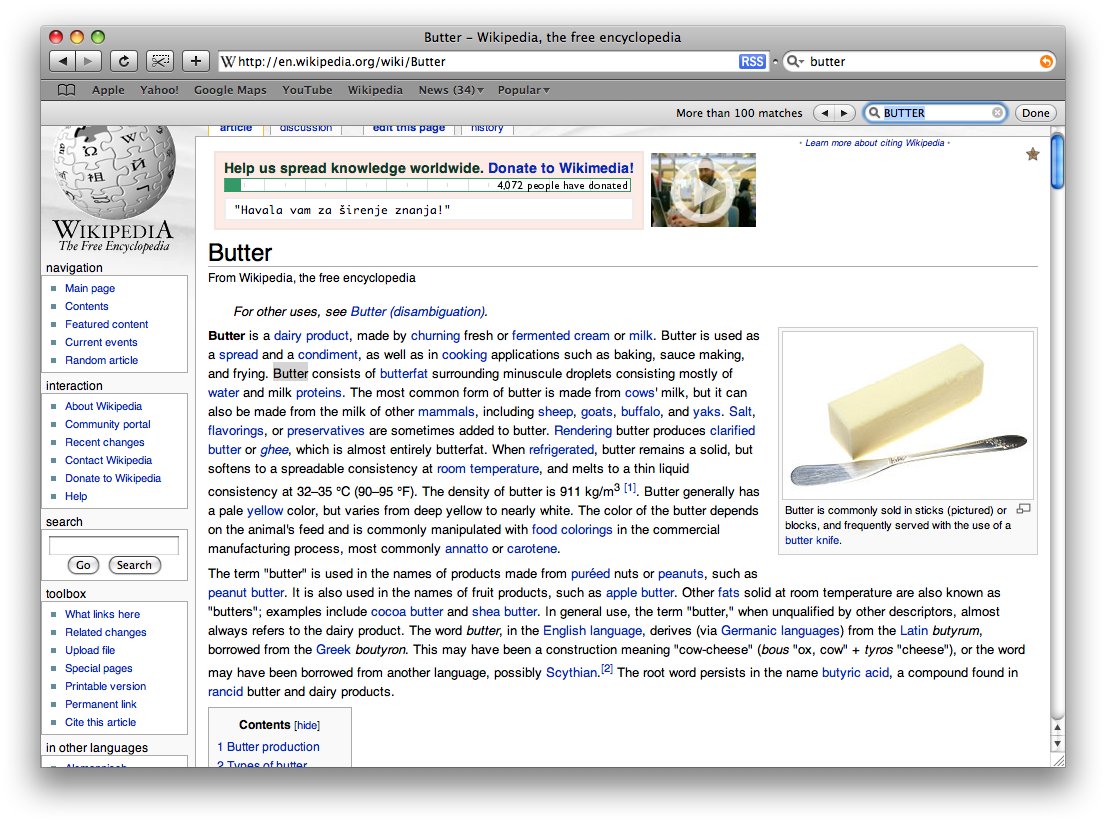Jump to 1 Butter production section
1106x823 pixels.
point(268,746)
